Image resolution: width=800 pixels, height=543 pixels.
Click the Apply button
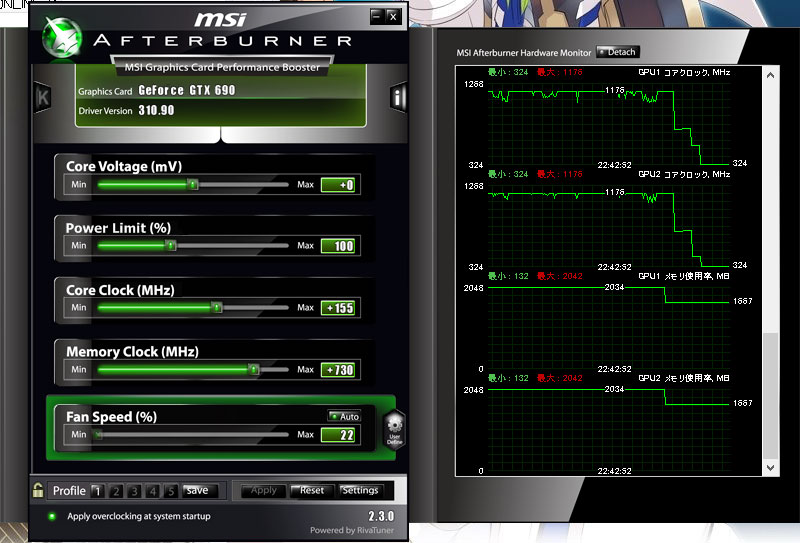click(263, 490)
